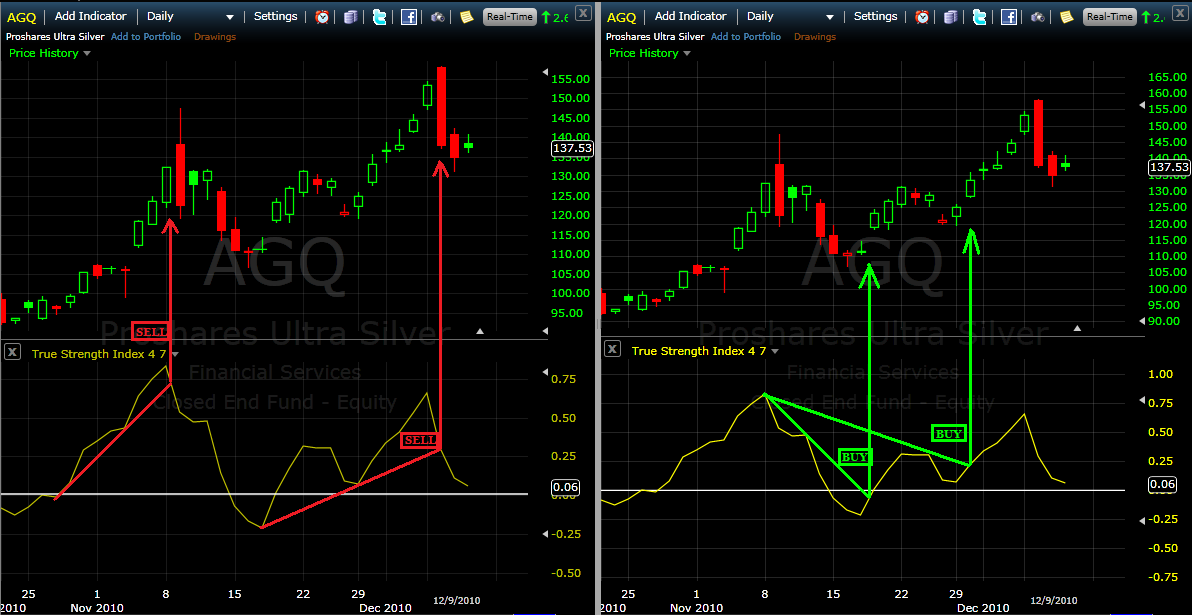Open Settings in the left chart toolbar
Image resolution: width=1192 pixels, height=615 pixels.
(x=276, y=16)
